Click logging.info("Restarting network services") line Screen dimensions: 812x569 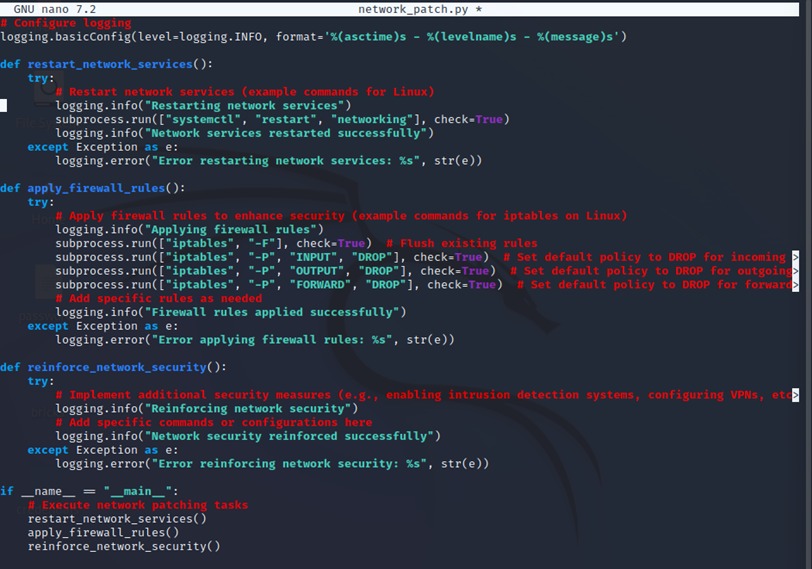(203, 106)
